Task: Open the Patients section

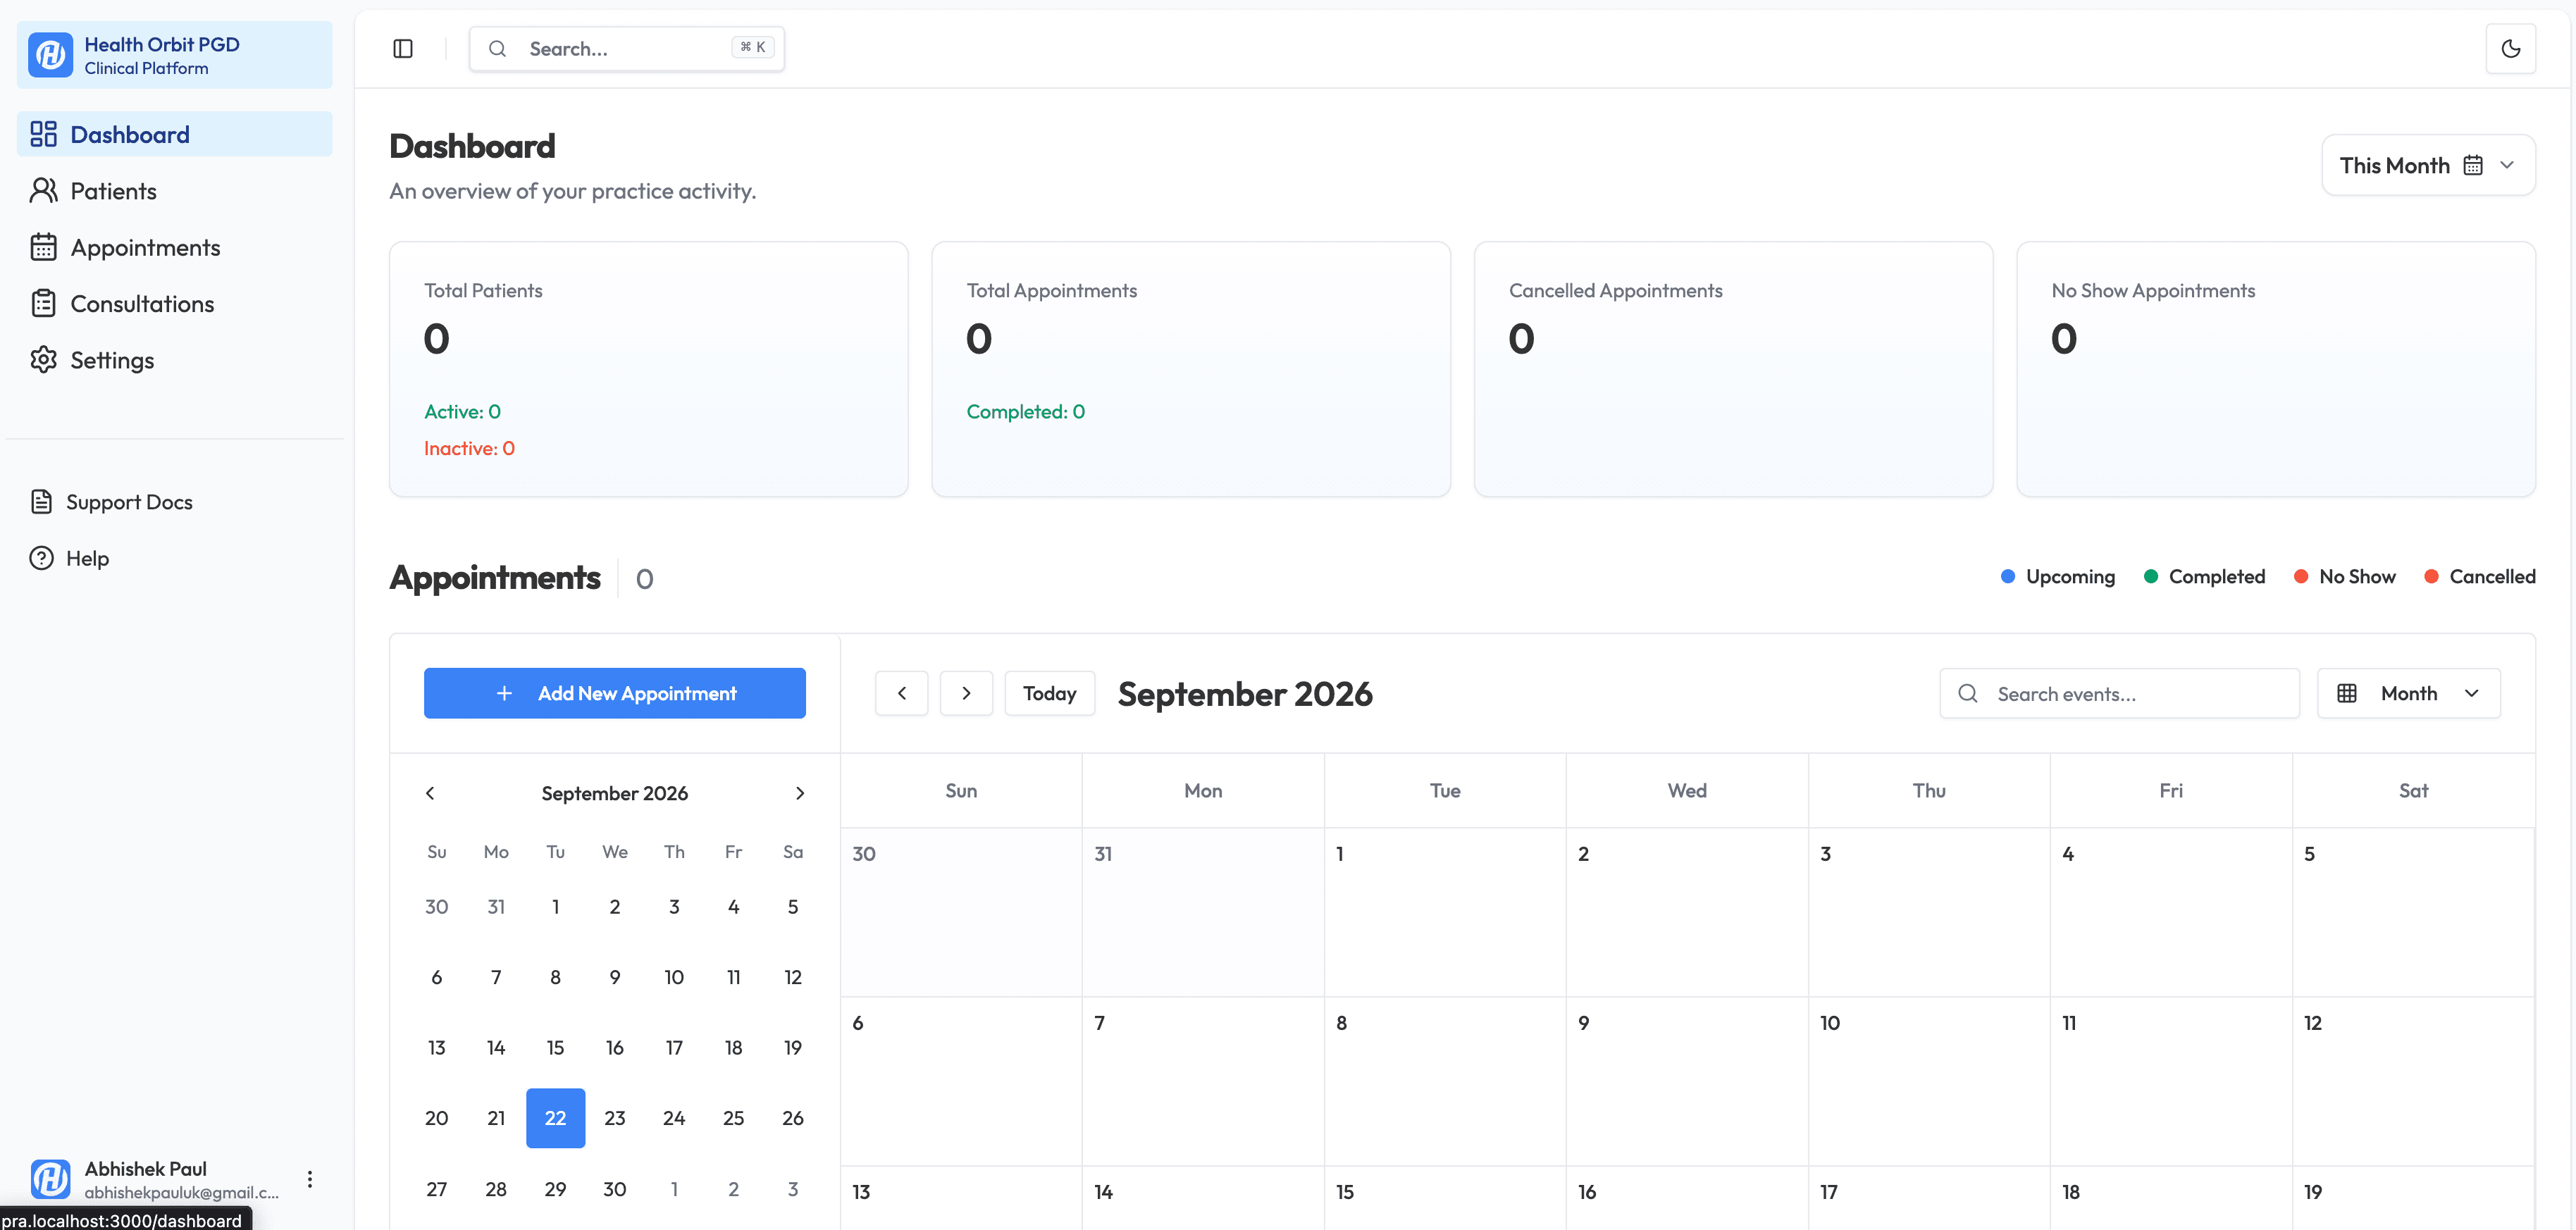Action: pos(174,191)
